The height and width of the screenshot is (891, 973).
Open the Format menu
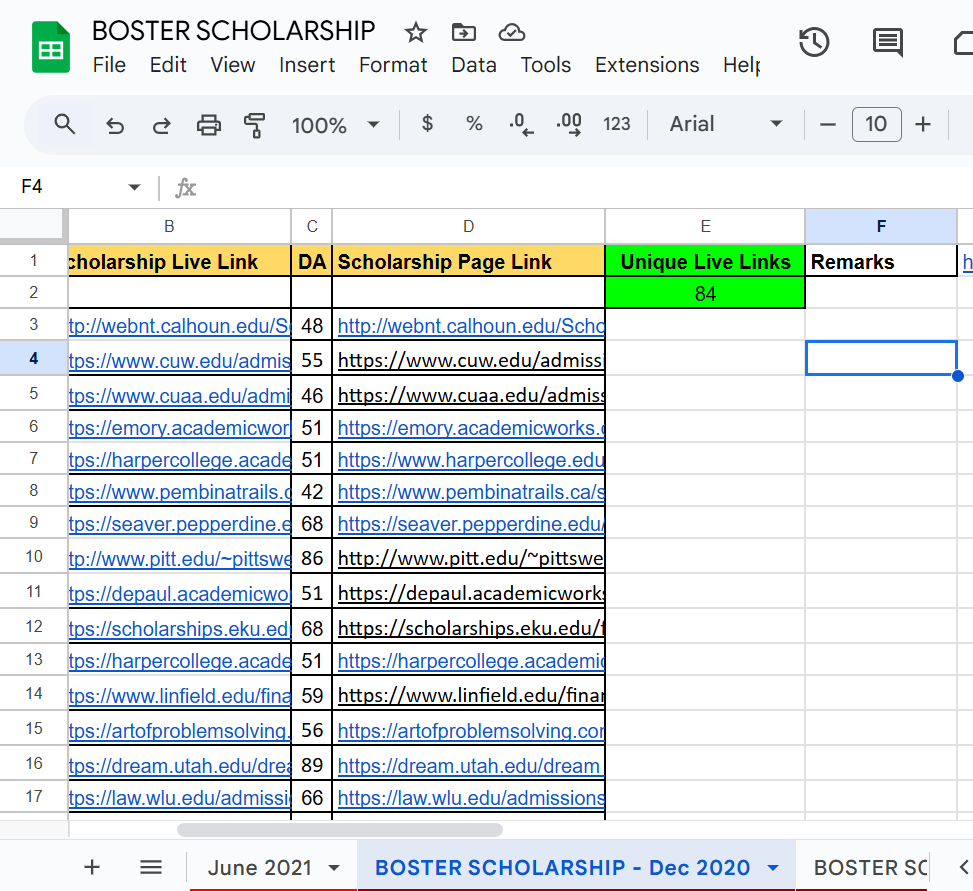tap(393, 65)
